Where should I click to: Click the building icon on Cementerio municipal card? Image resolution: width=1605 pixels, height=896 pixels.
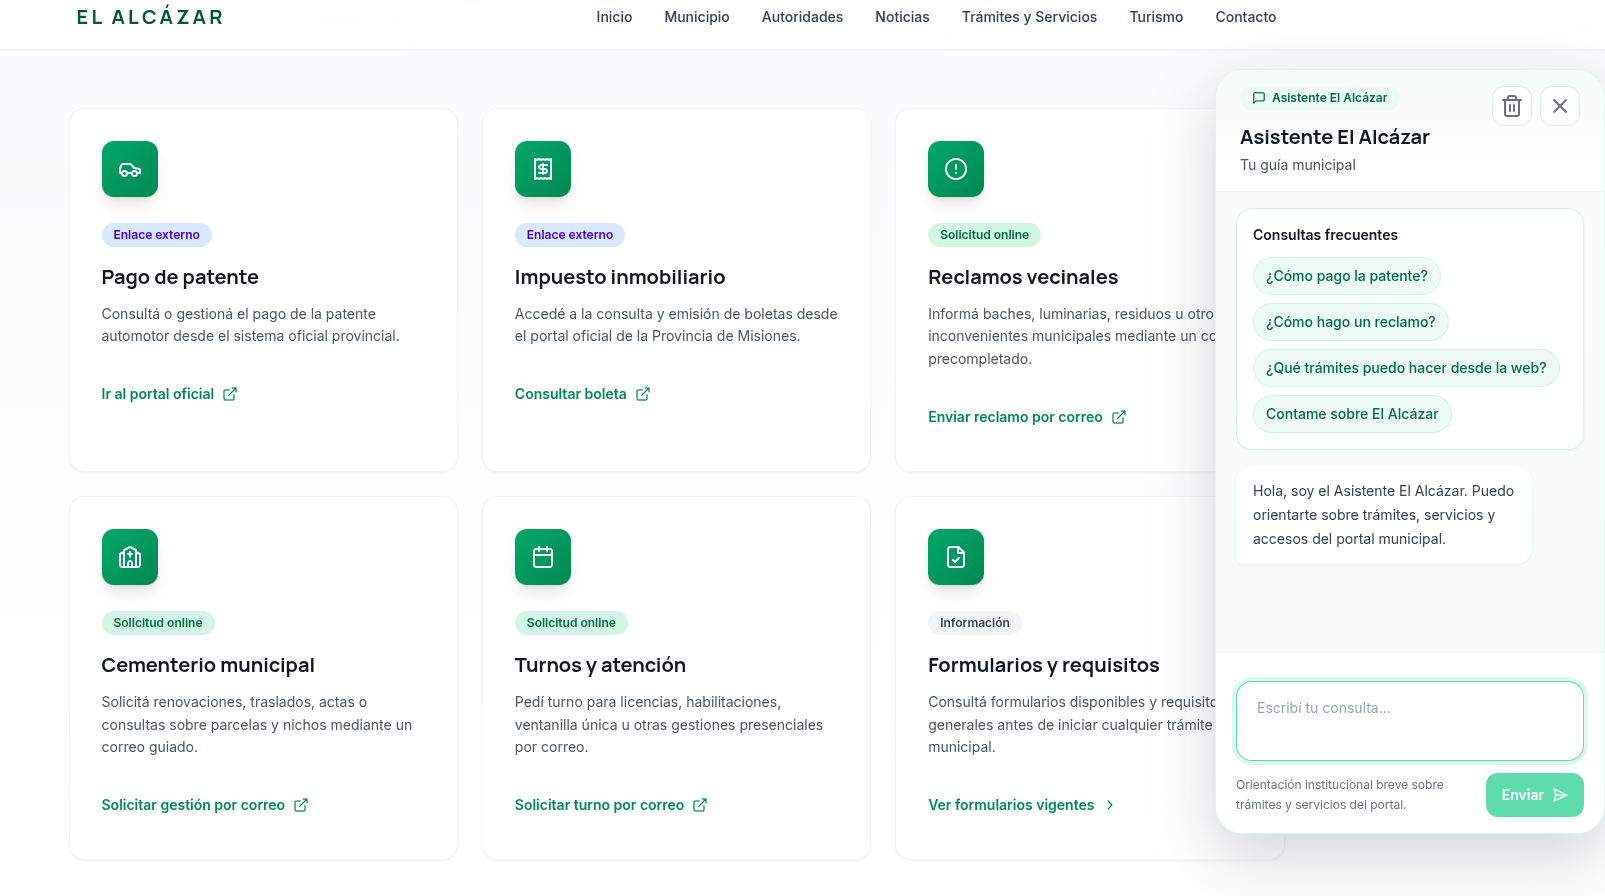click(130, 557)
